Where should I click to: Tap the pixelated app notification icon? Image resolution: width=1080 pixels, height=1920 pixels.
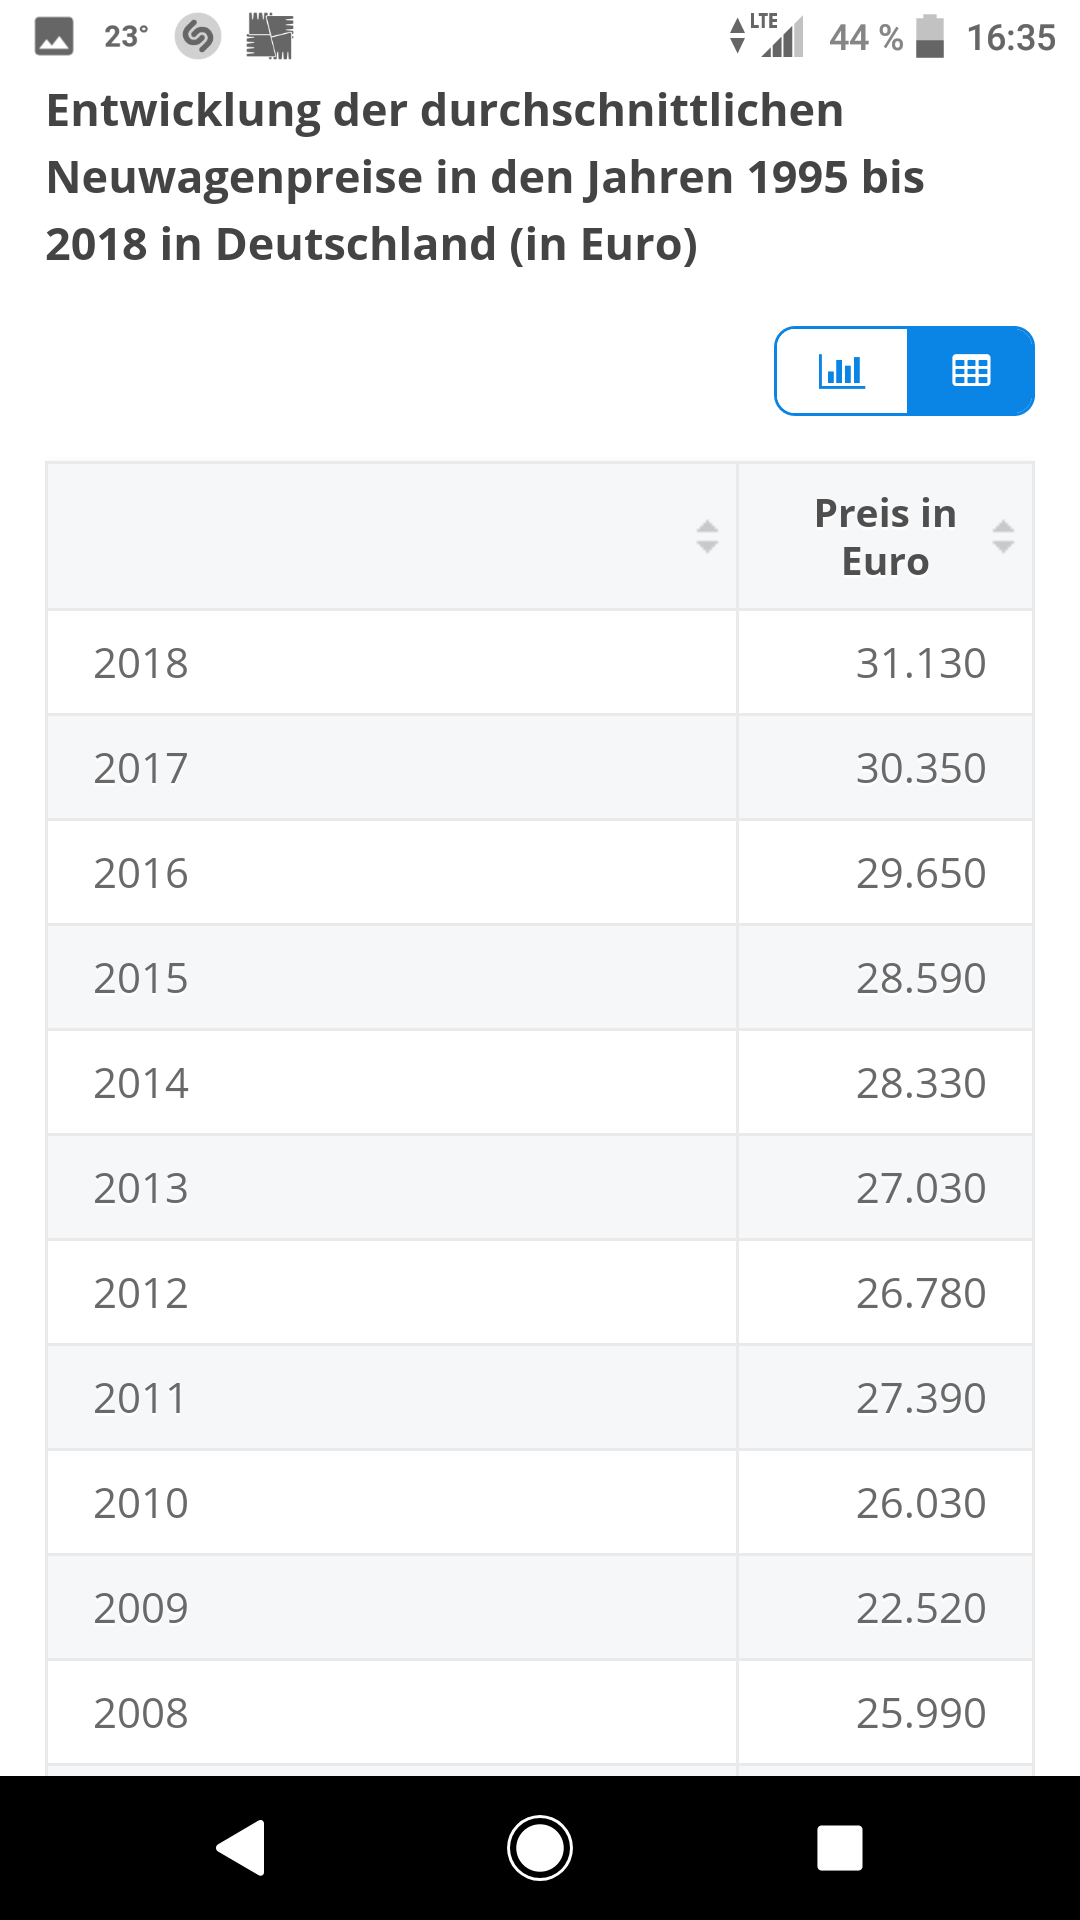click(269, 37)
